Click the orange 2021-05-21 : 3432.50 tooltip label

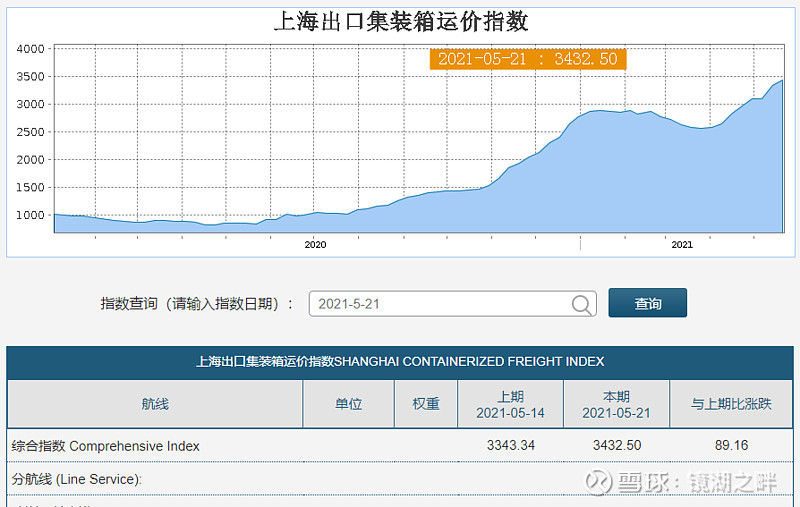pyautogui.click(x=528, y=59)
